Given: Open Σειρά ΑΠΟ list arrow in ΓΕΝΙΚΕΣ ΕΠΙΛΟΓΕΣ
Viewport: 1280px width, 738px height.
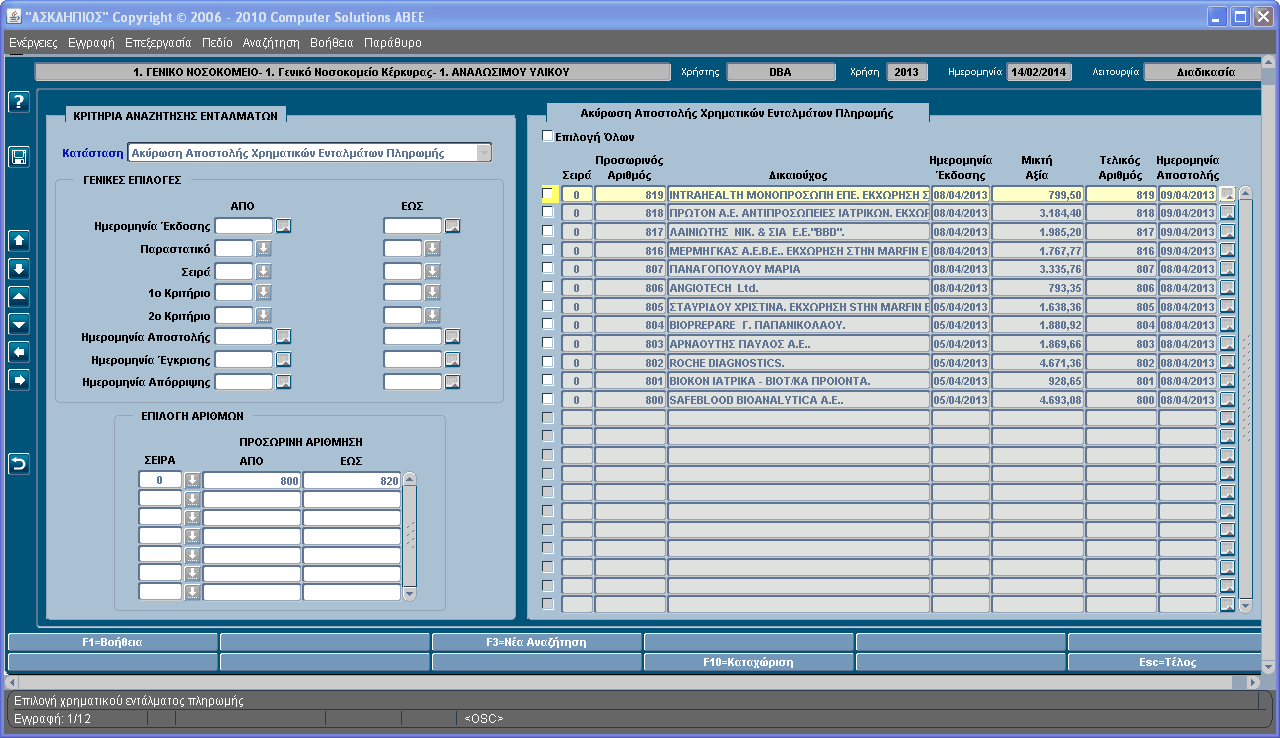Looking at the screenshot, I should pos(264,271).
